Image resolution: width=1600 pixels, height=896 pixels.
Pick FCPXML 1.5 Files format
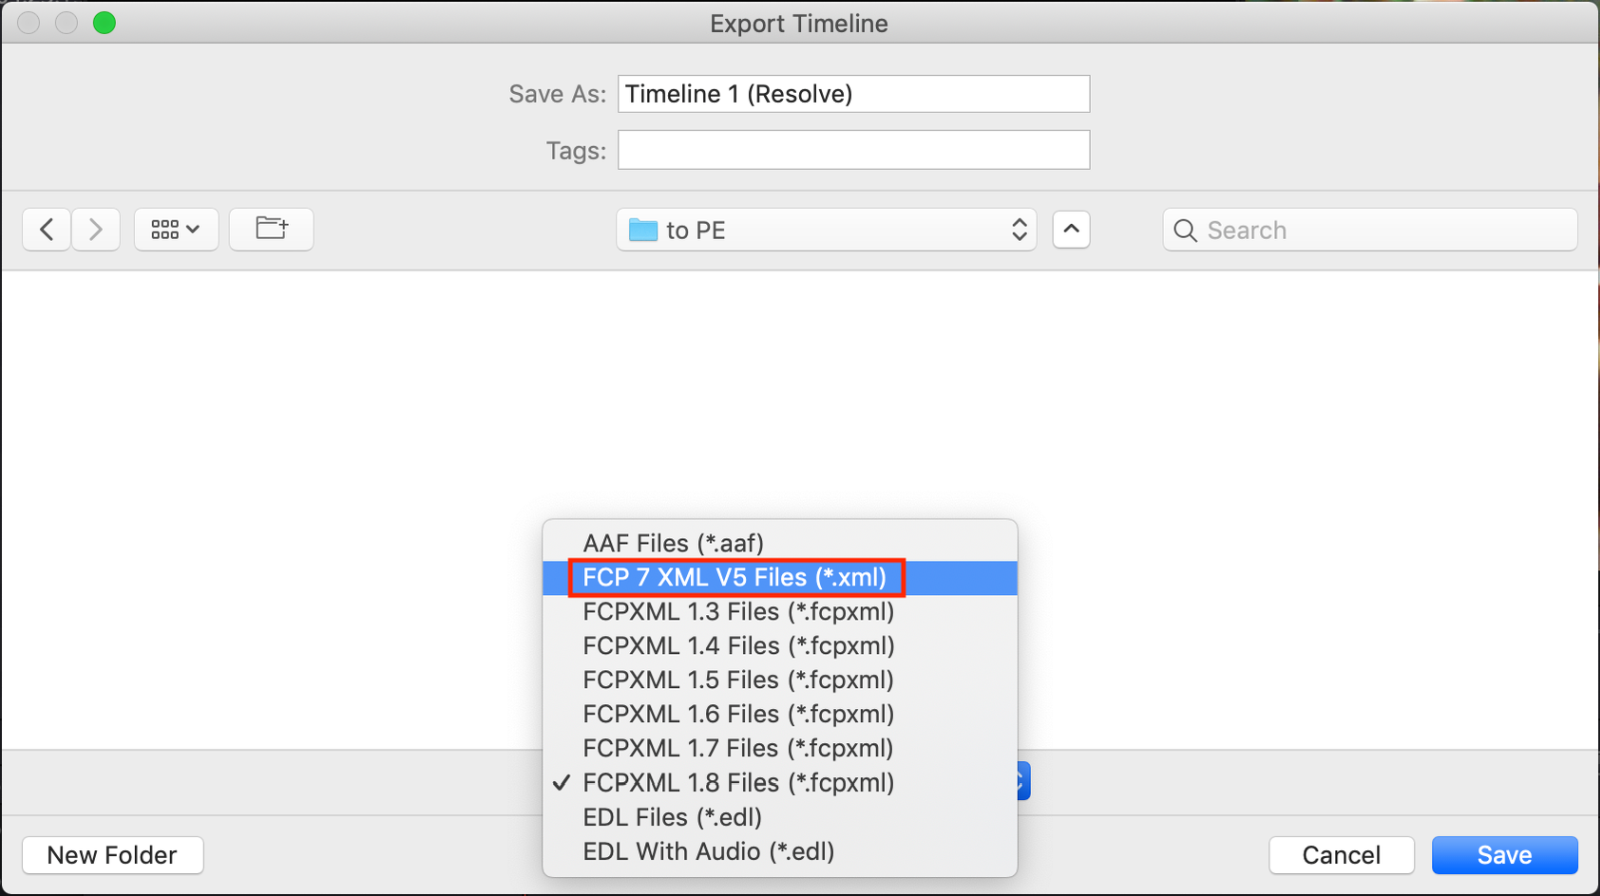[x=738, y=680]
